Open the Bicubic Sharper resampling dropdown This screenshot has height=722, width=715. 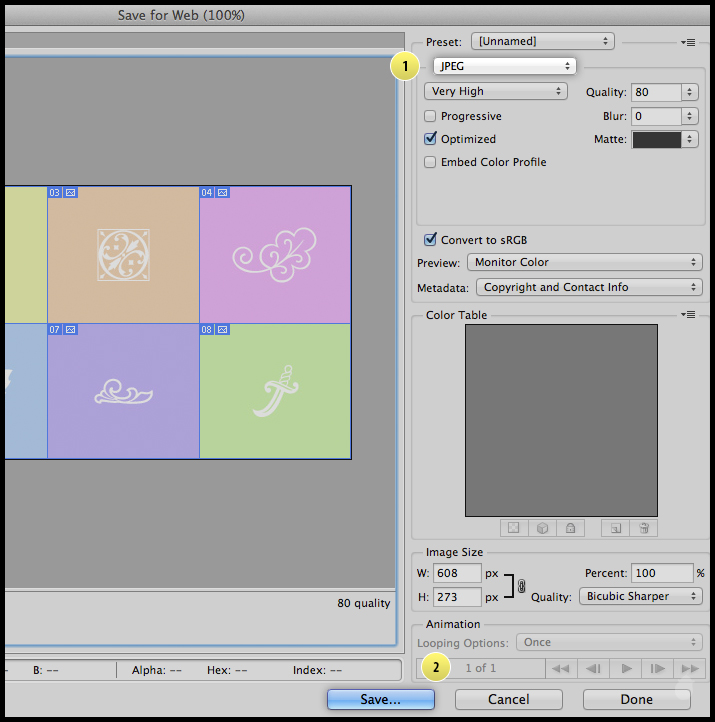[x=640, y=596]
